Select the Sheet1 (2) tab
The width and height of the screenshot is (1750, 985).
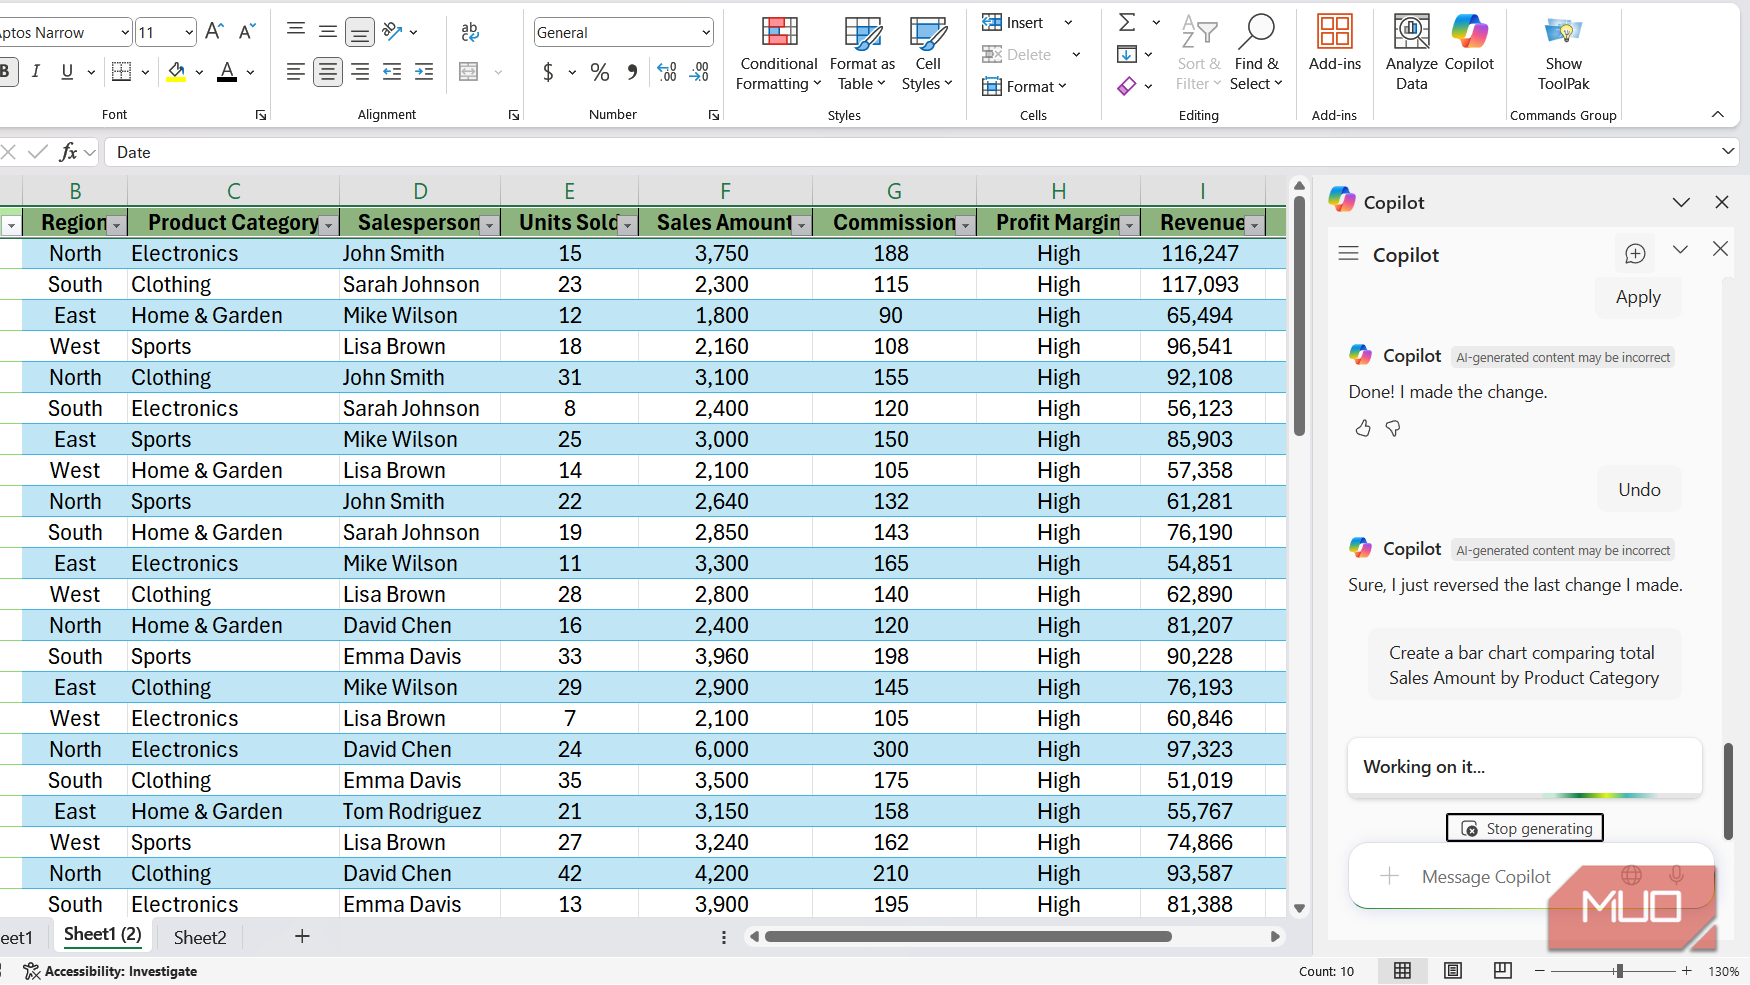103,935
